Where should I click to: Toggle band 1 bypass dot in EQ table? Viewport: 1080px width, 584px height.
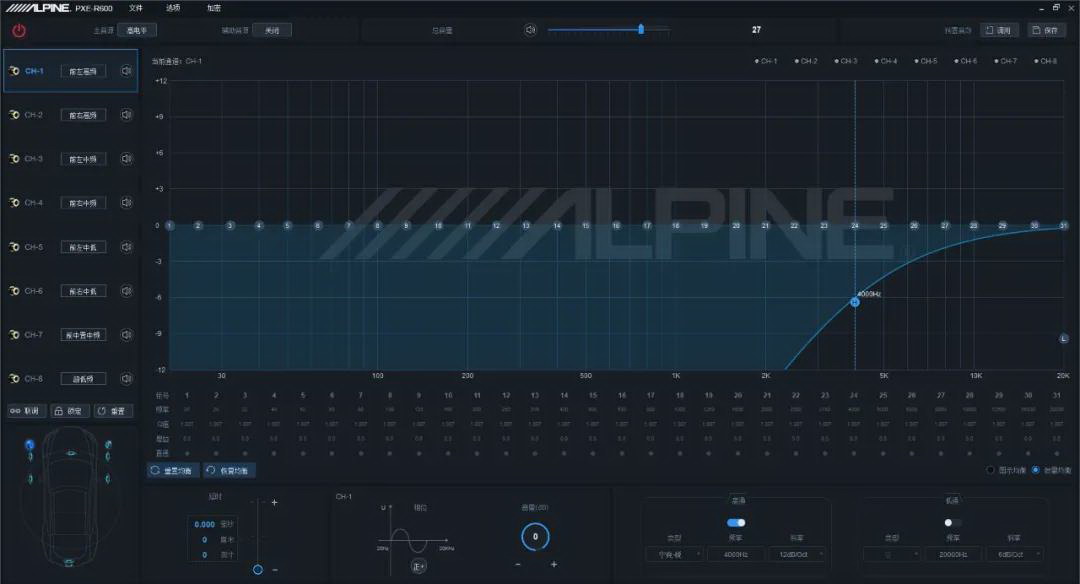pos(187,453)
